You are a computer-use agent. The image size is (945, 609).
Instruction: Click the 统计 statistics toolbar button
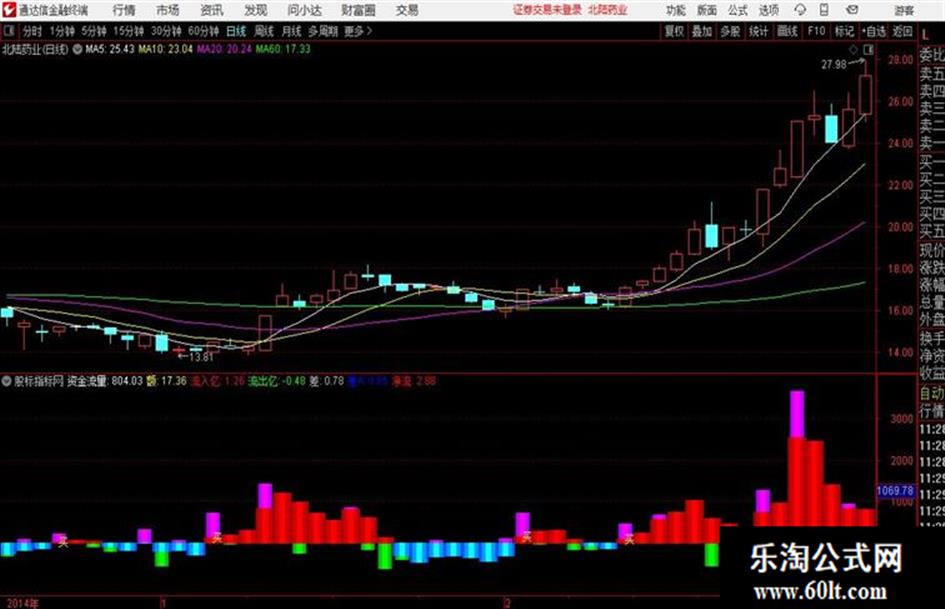tap(759, 31)
